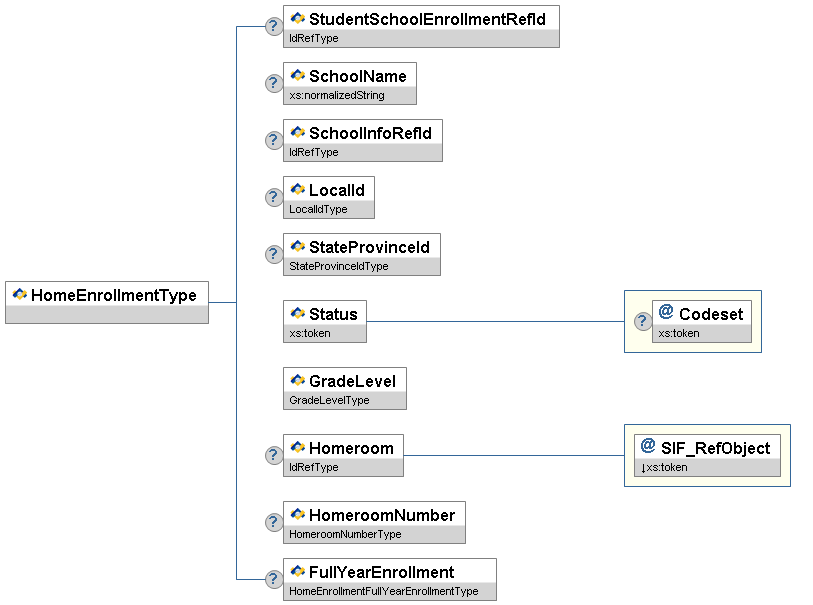Screen dimensions: 813x605
Task: Click the help icon beside SchoolInfoRefId
Action: (273, 141)
